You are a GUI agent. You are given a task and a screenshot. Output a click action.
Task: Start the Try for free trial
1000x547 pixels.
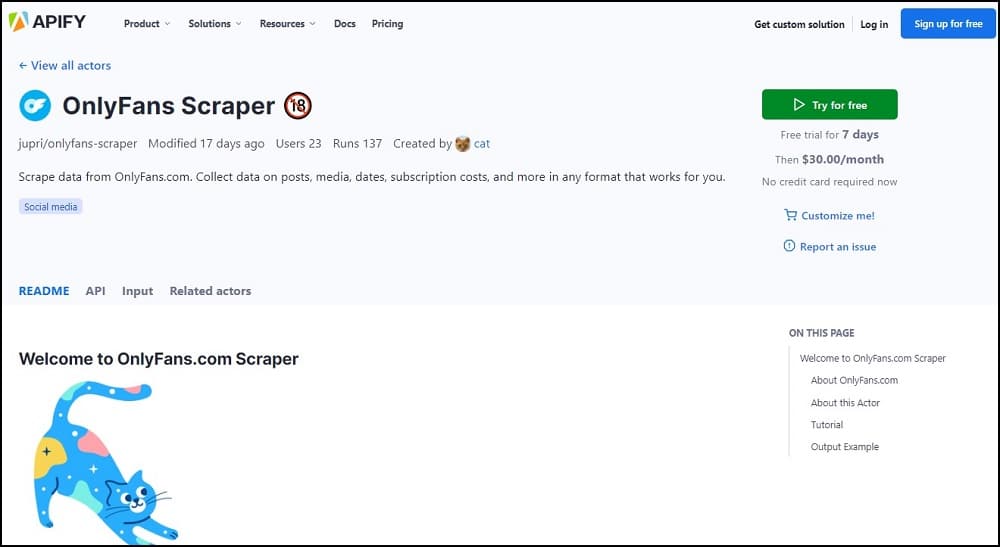pos(830,105)
